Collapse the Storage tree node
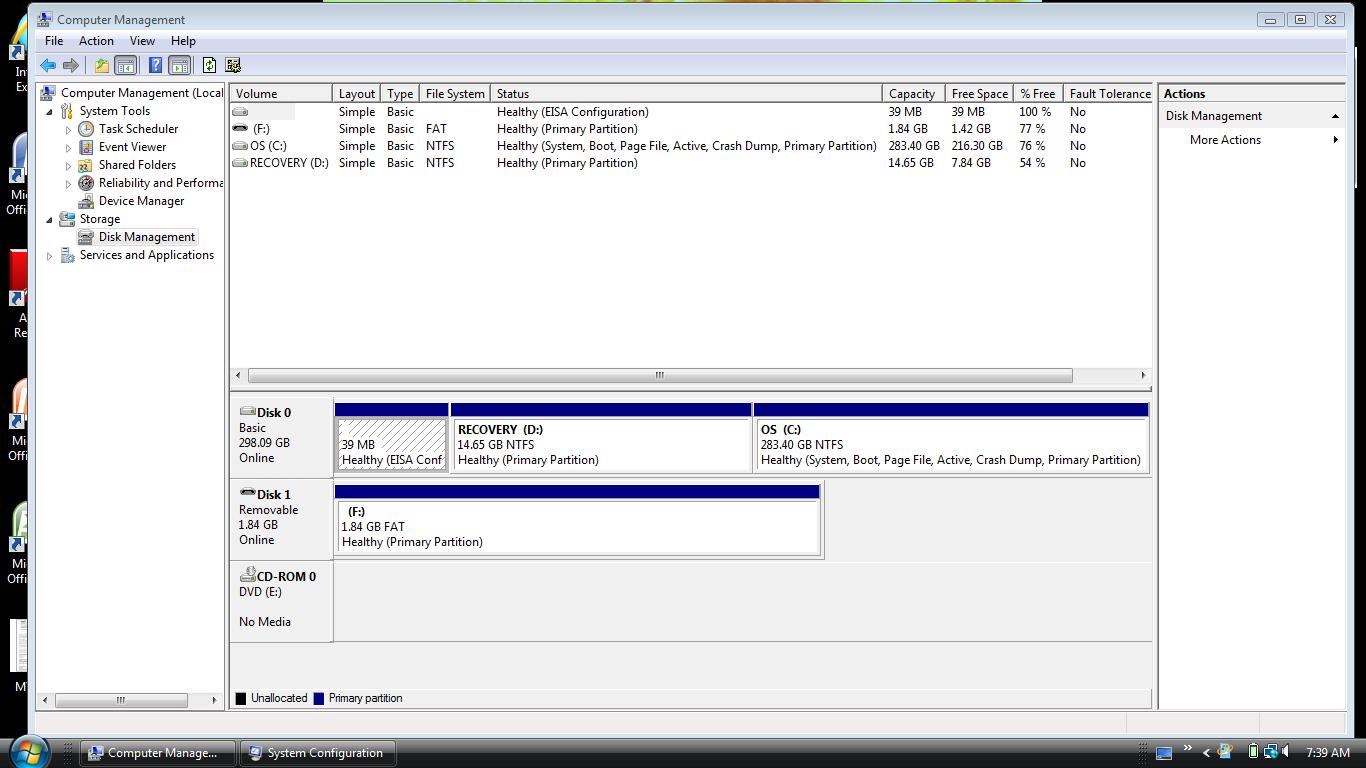This screenshot has height=768, width=1366. 49,219
